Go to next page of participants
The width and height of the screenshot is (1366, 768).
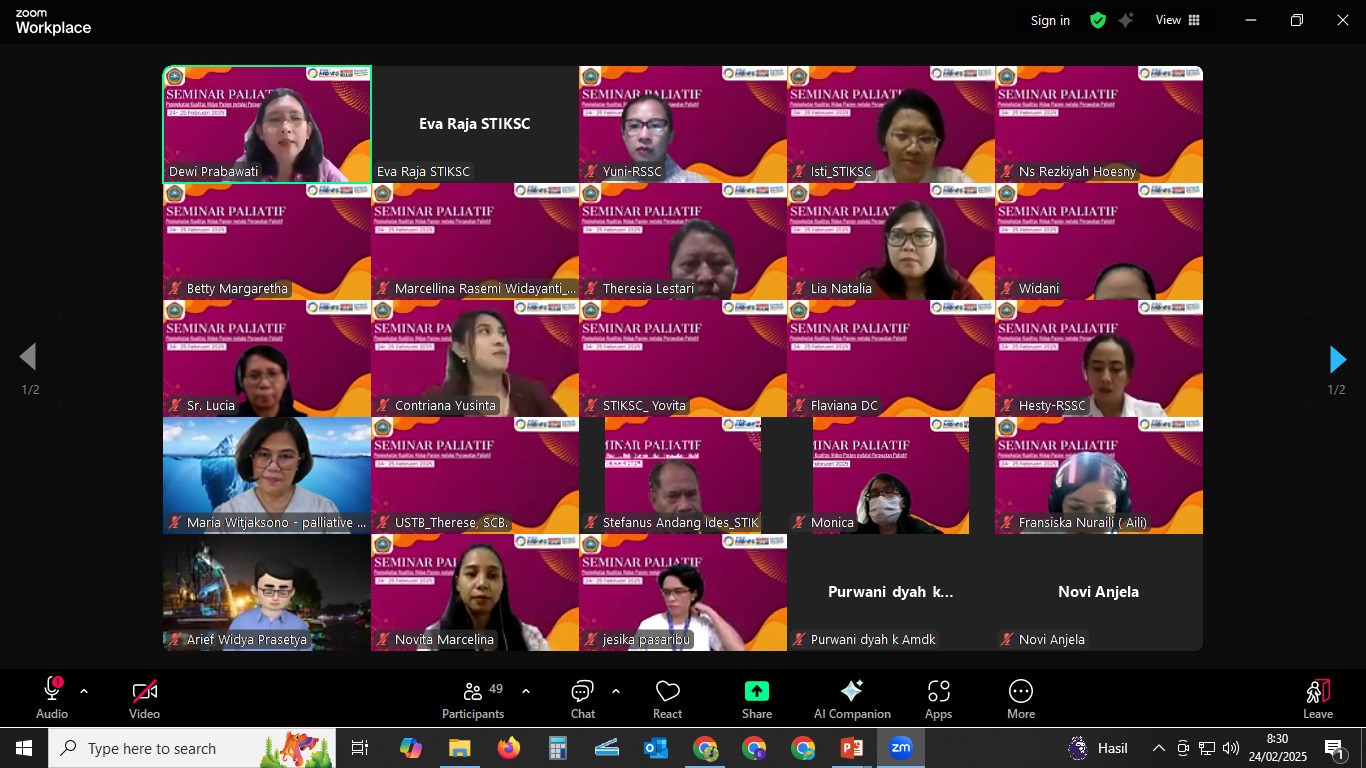[1337, 359]
